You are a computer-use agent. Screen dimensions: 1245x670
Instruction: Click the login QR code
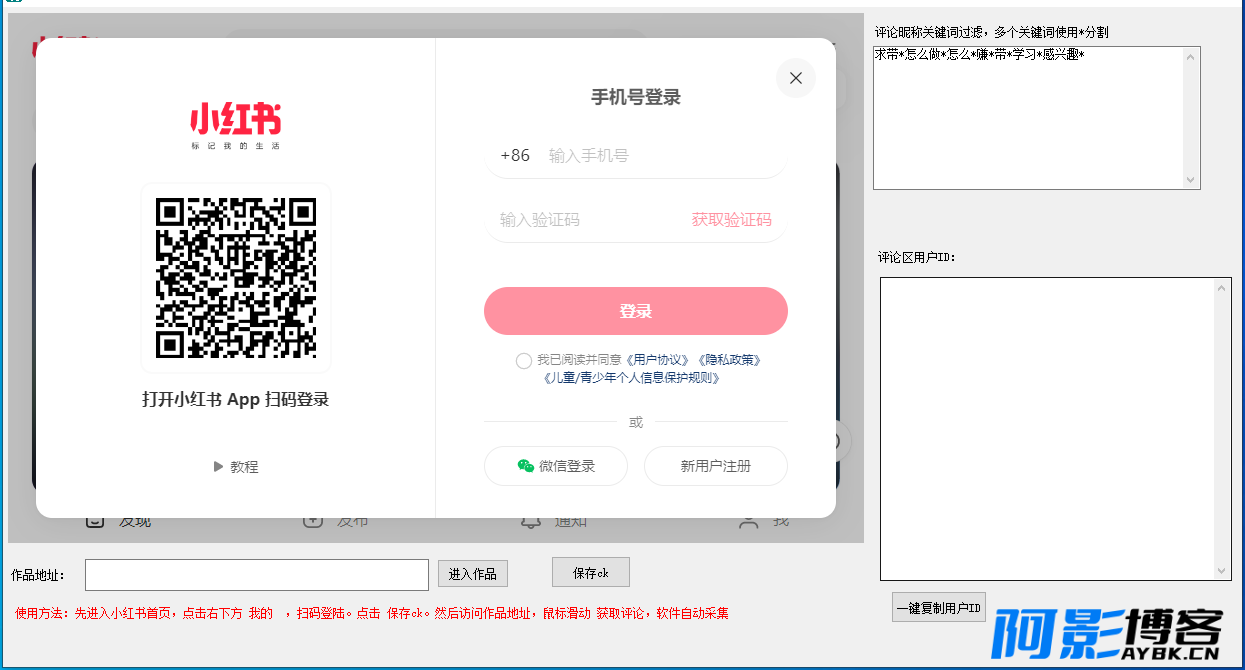coord(236,278)
